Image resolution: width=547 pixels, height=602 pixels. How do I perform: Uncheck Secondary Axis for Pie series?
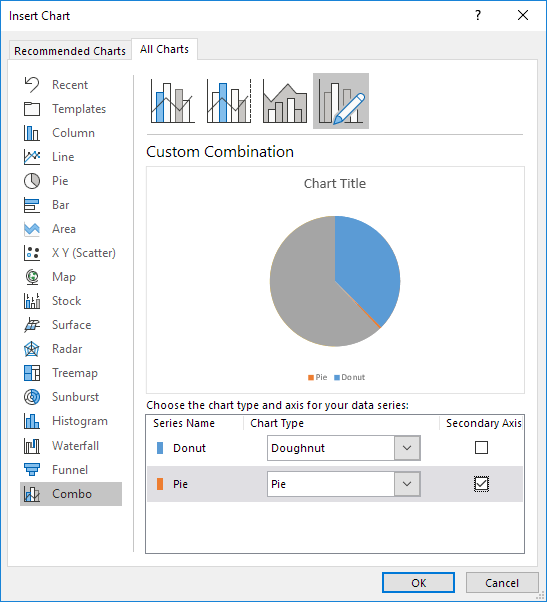(x=481, y=484)
